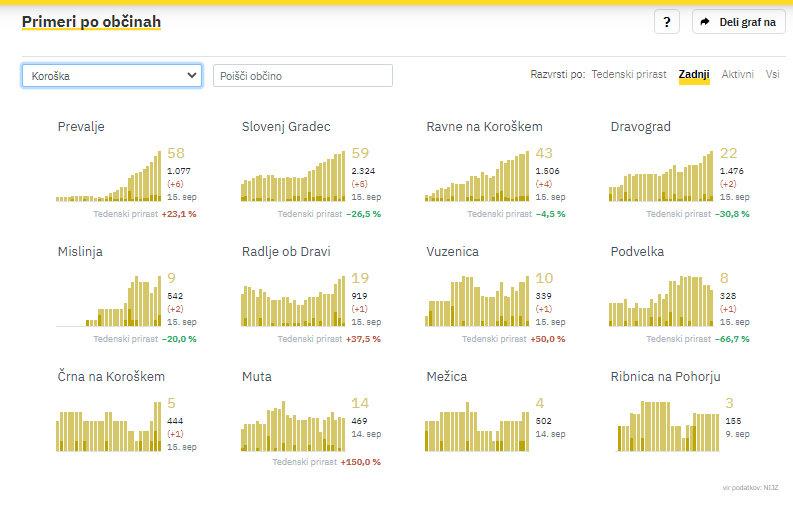Select the Vuzenica bar chart
The height and width of the screenshot is (525, 793).
[x=476, y=301]
